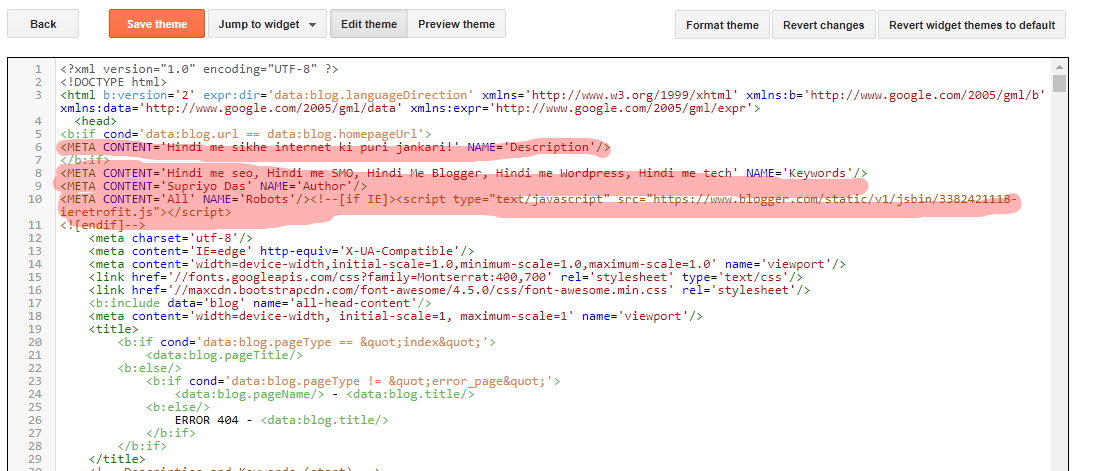This screenshot has height=471, width=1107.
Task: Click META Author 'Supriyo Das' line
Action: coord(214,186)
